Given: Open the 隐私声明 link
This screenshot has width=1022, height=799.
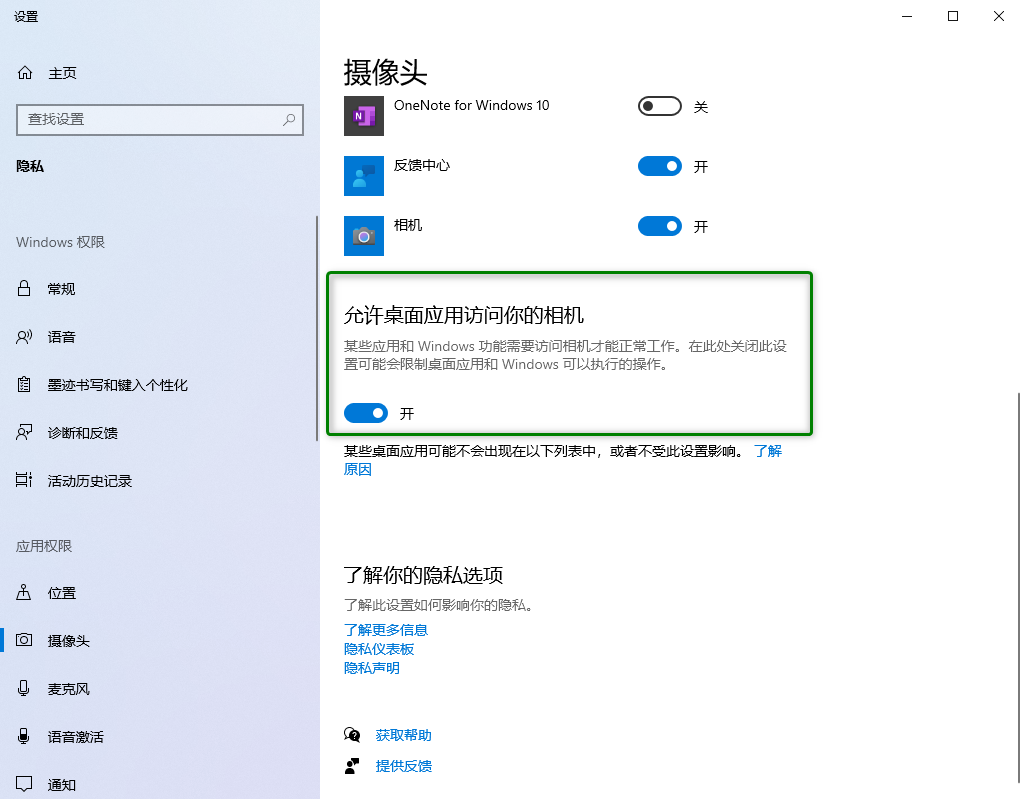Looking at the screenshot, I should (x=372, y=668).
